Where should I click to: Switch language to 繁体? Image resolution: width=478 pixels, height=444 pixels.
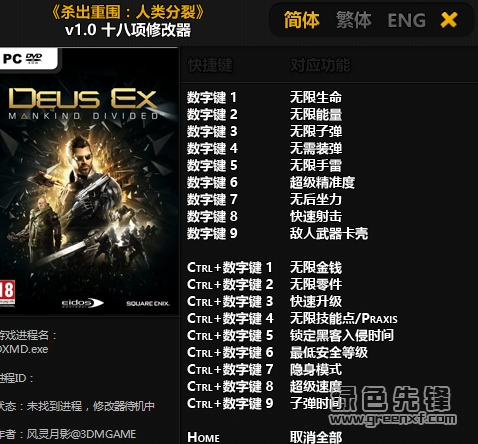(354, 20)
